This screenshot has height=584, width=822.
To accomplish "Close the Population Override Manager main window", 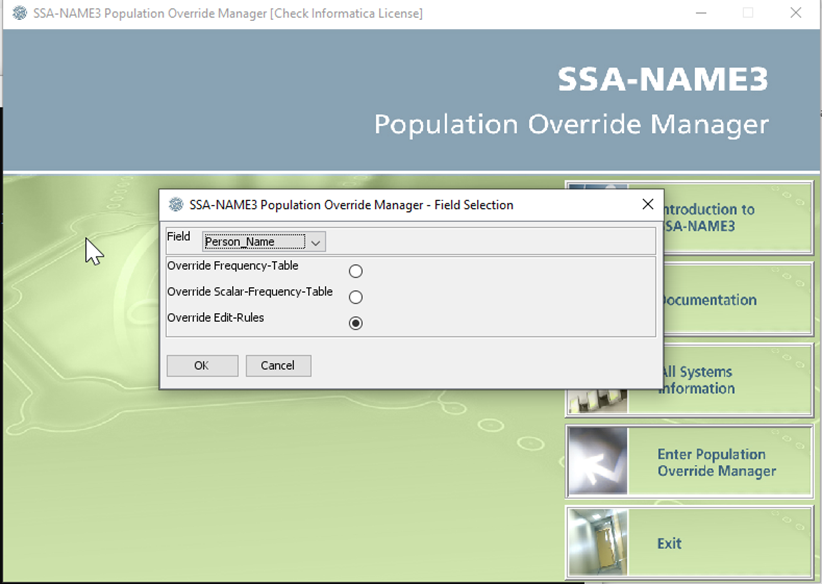I will [x=796, y=13].
